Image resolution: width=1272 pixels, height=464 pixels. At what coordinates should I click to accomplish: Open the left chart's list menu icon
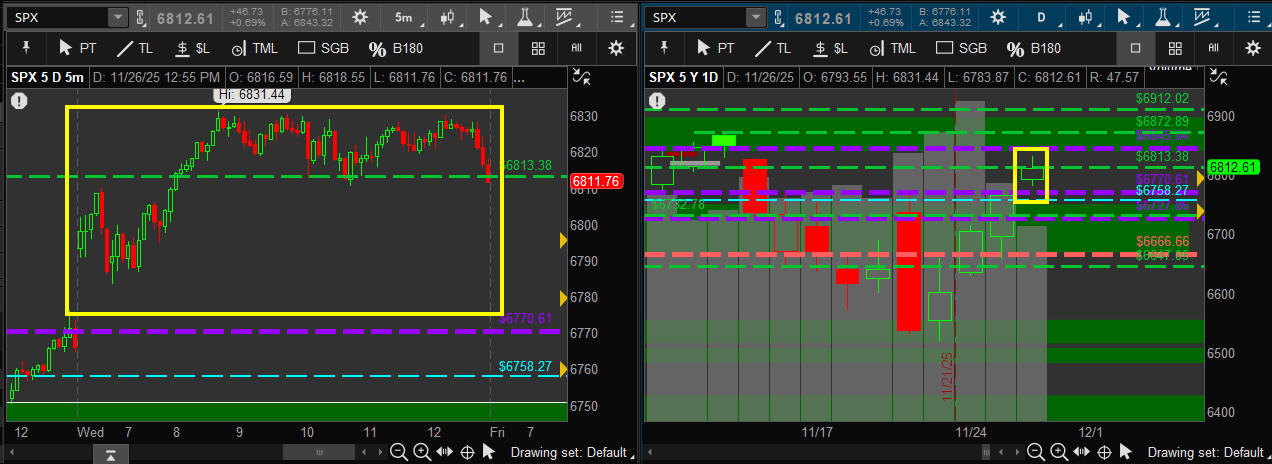click(x=617, y=17)
